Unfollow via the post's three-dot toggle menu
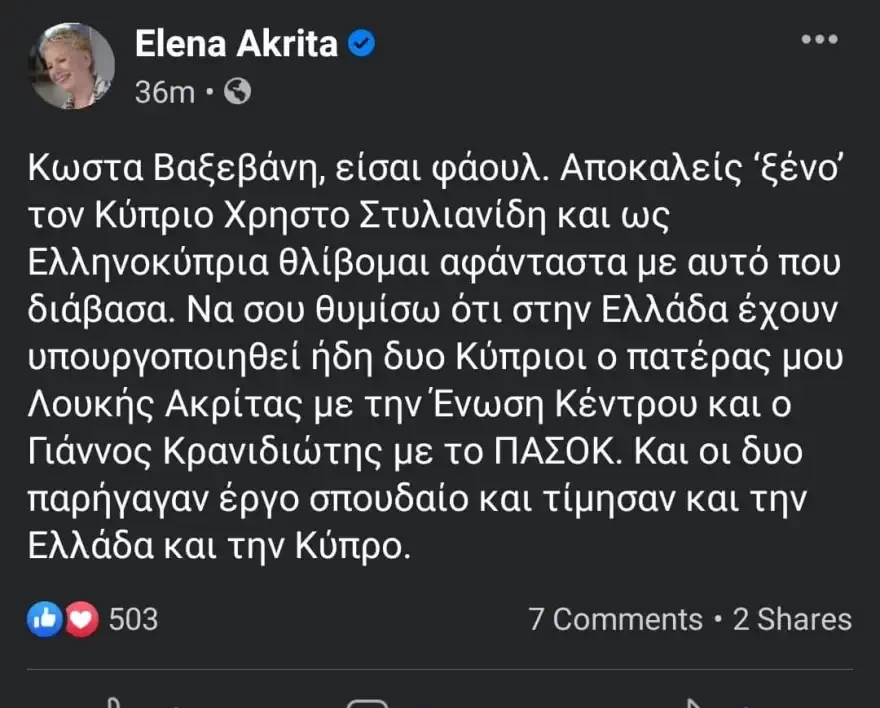The width and height of the screenshot is (880, 708). click(x=822, y=40)
